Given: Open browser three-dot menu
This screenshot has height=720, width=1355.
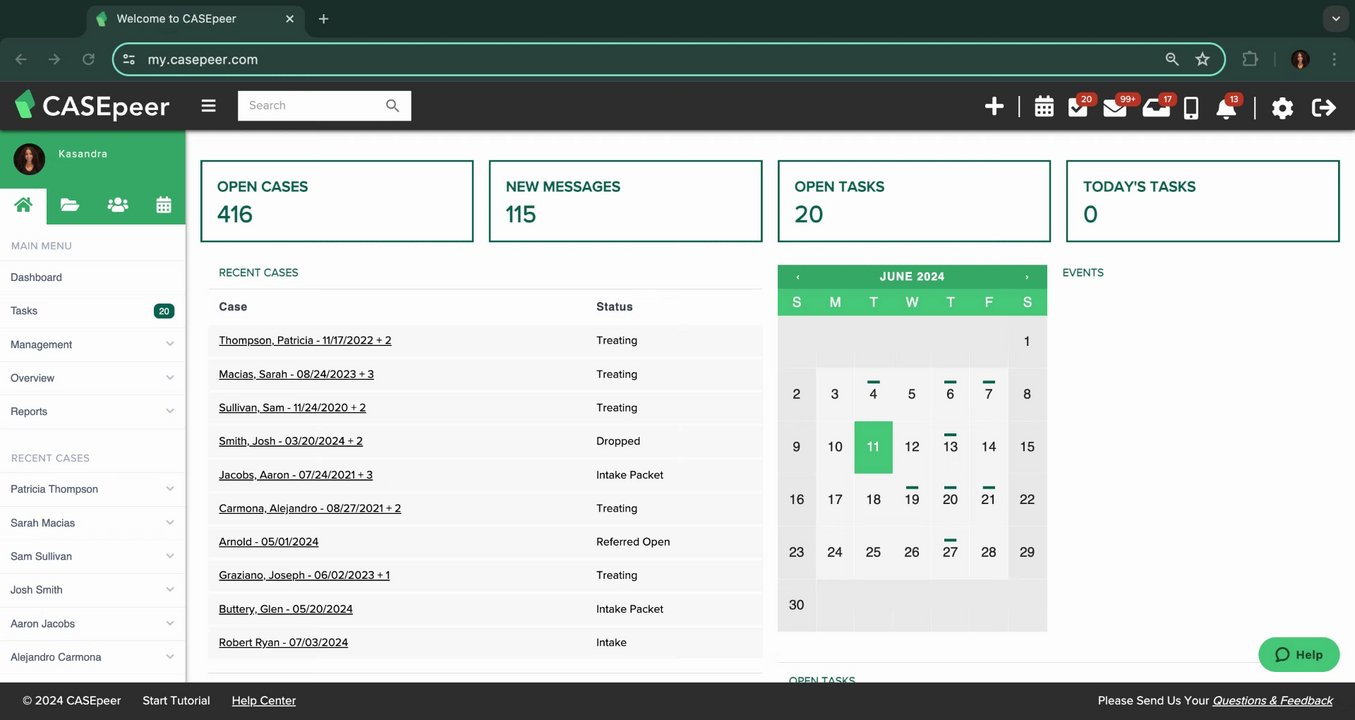Looking at the screenshot, I should pos(1334,59).
